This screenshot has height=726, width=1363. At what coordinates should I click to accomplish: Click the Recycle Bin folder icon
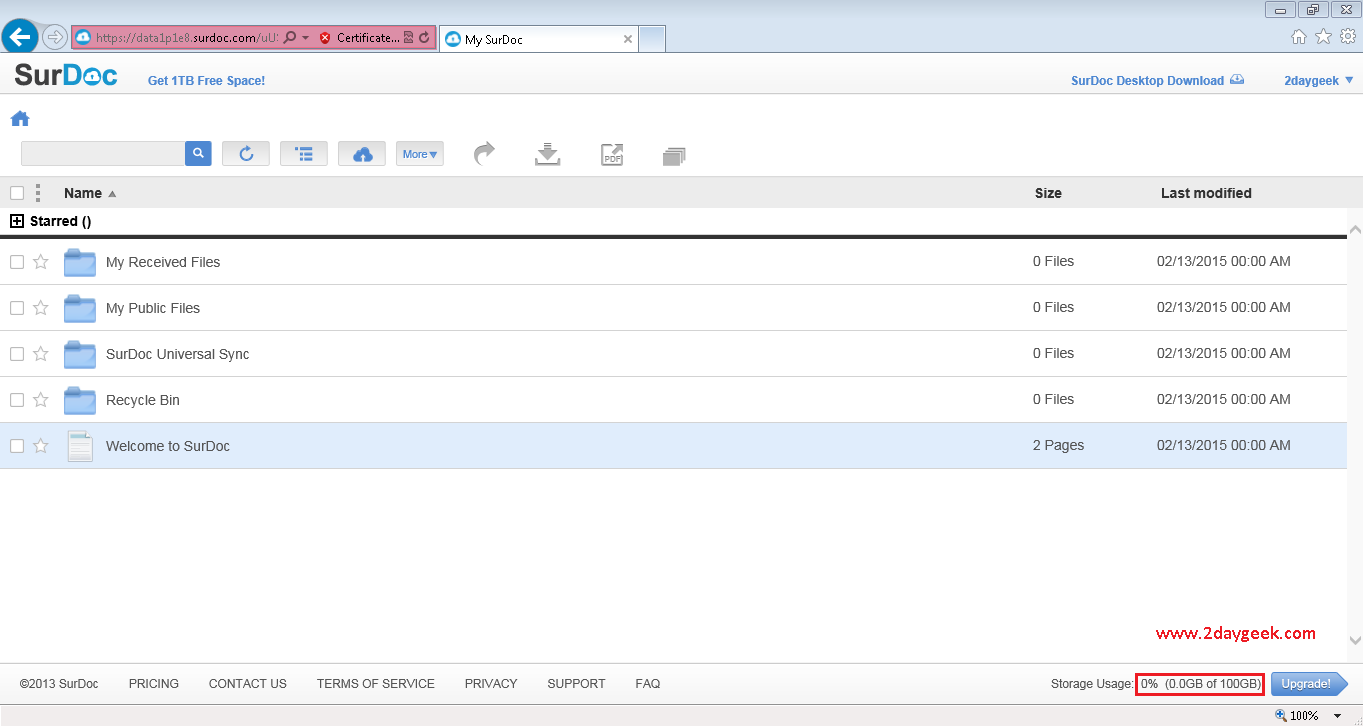click(x=80, y=400)
